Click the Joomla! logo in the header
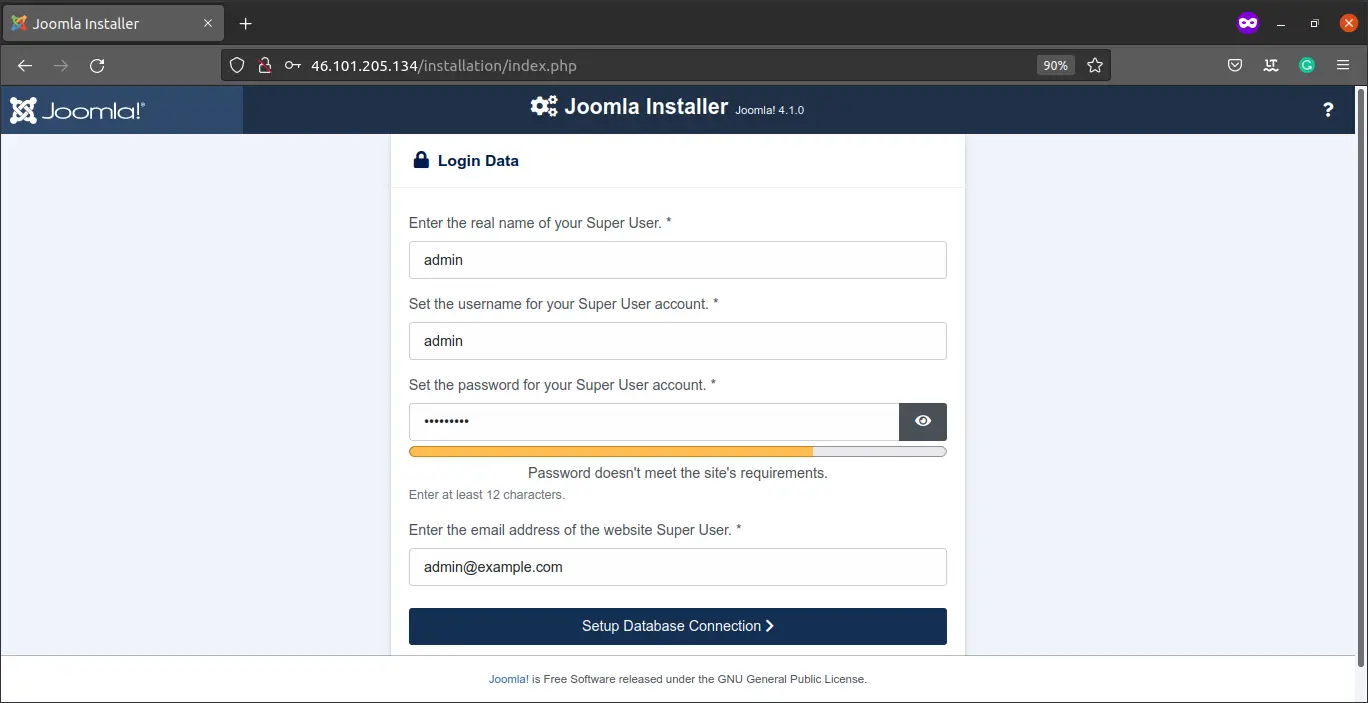 click(77, 110)
